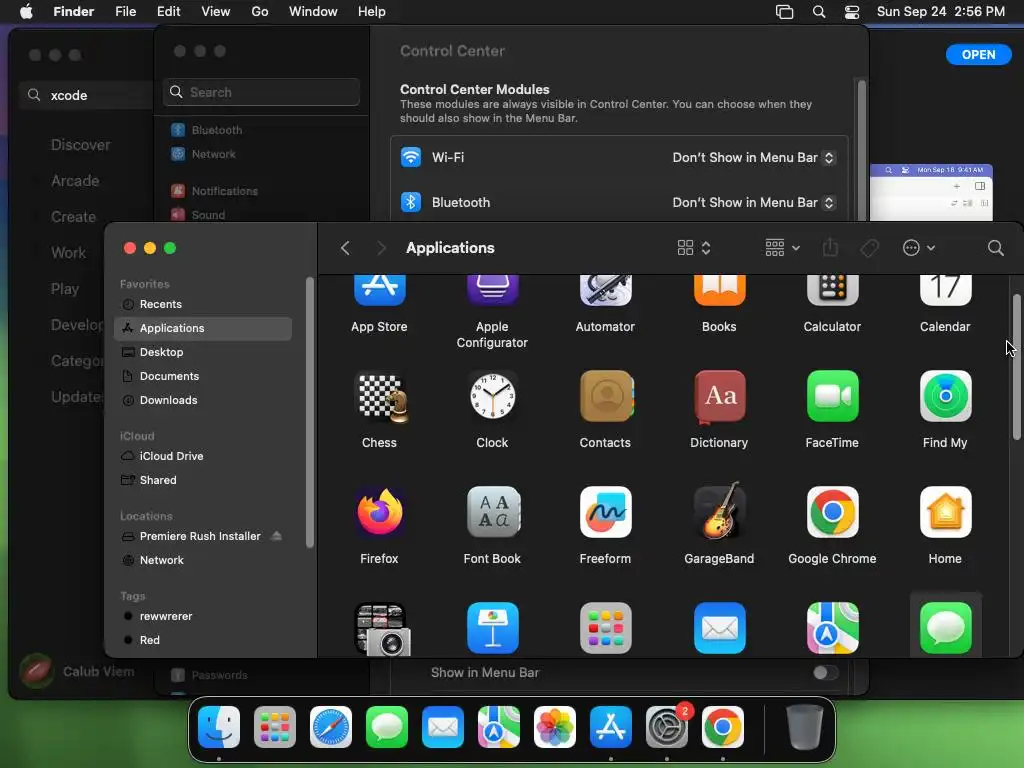This screenshot has height=768, width=1024.
Task: Launch GarageBand from Applications
Action: 719,511
